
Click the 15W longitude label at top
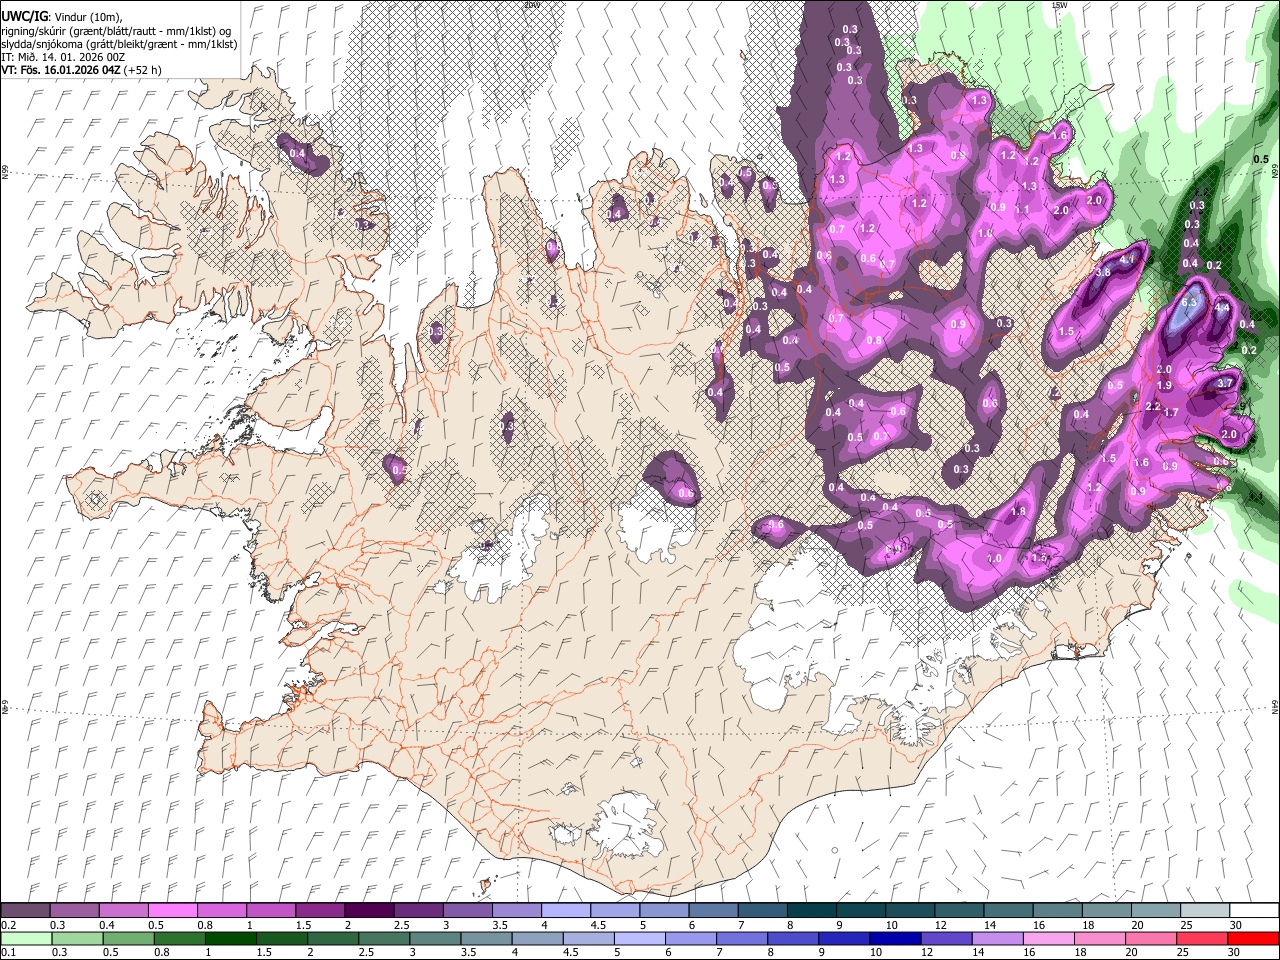(1058, 5)
